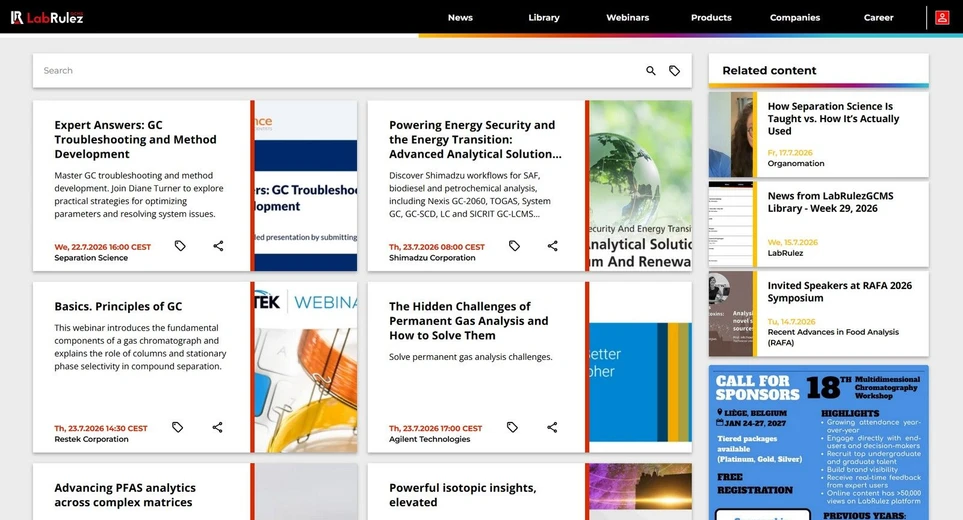Click the date Th, 23.7.2026 17:00 CEST
This screenshot has height=520, width=963.
435,428
